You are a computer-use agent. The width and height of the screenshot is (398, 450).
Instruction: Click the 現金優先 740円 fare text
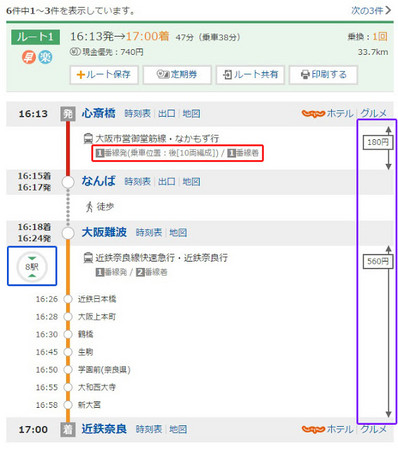click(x=107, y=52)
